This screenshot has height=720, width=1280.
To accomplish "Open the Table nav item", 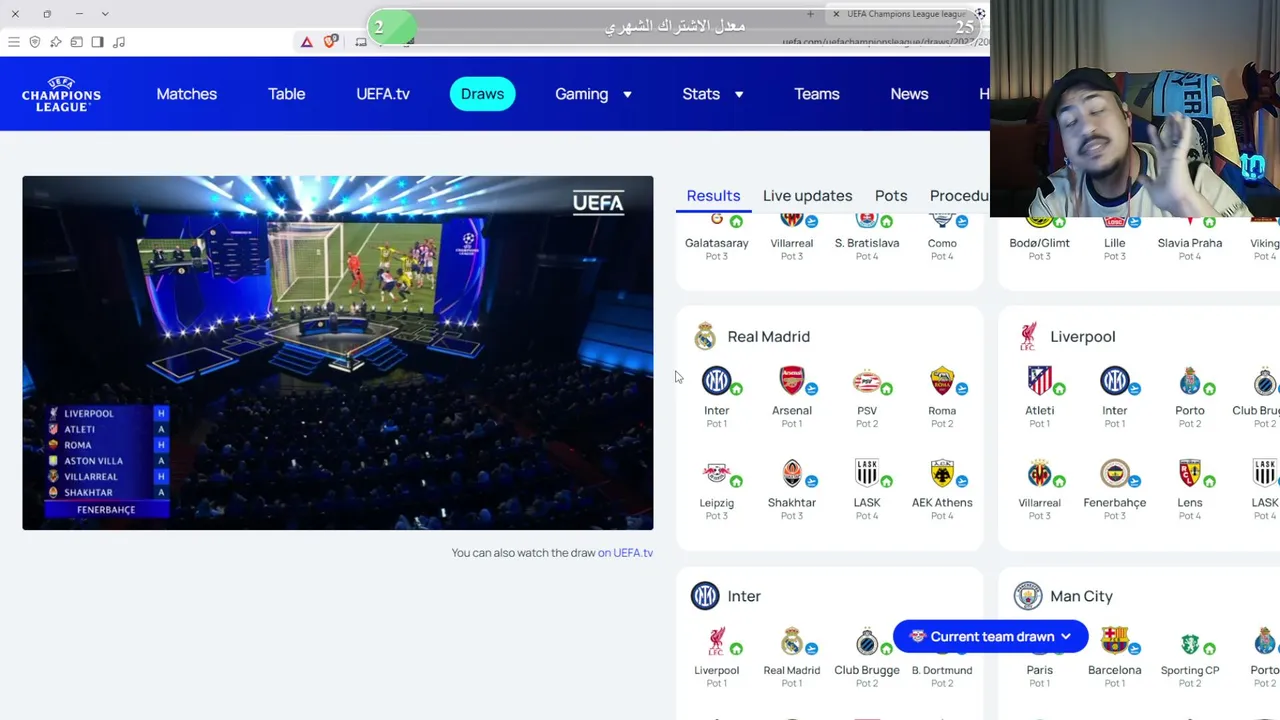I will pos(286,94).
